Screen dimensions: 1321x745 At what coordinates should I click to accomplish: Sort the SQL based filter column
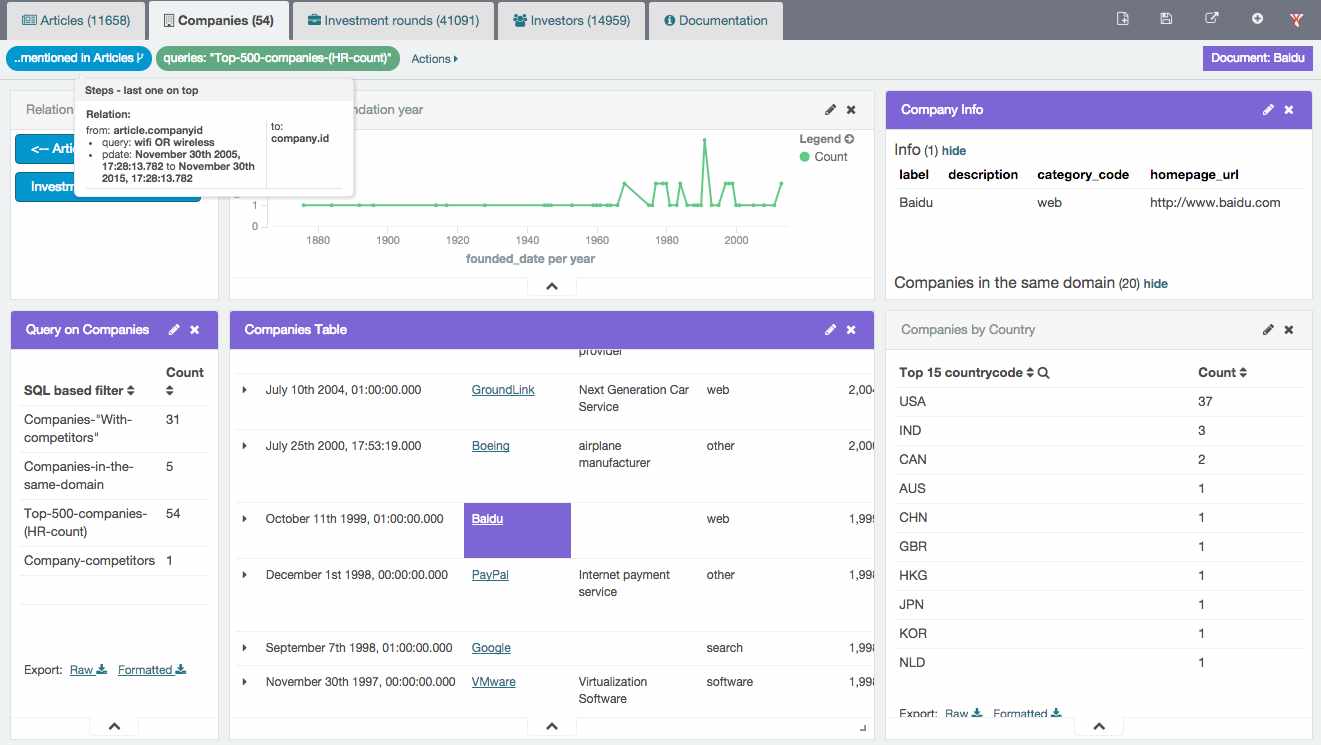(x=130, y=391)
